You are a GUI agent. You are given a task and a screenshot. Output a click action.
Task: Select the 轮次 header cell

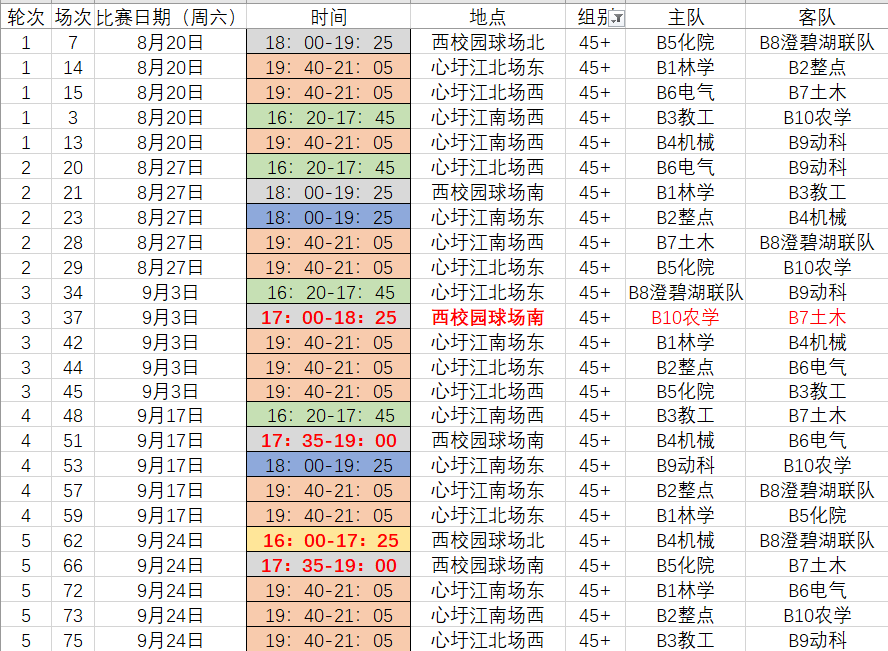(25, 18)
